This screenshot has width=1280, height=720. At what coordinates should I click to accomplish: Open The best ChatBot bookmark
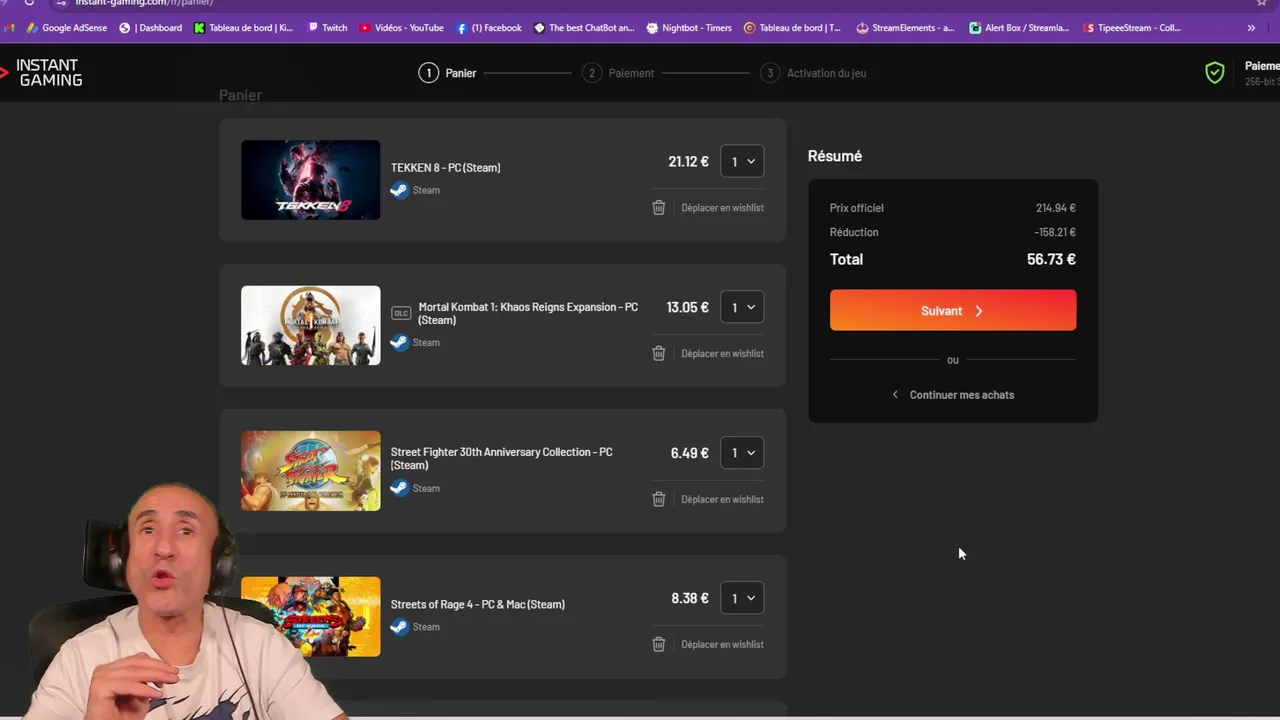coord(584,28)
